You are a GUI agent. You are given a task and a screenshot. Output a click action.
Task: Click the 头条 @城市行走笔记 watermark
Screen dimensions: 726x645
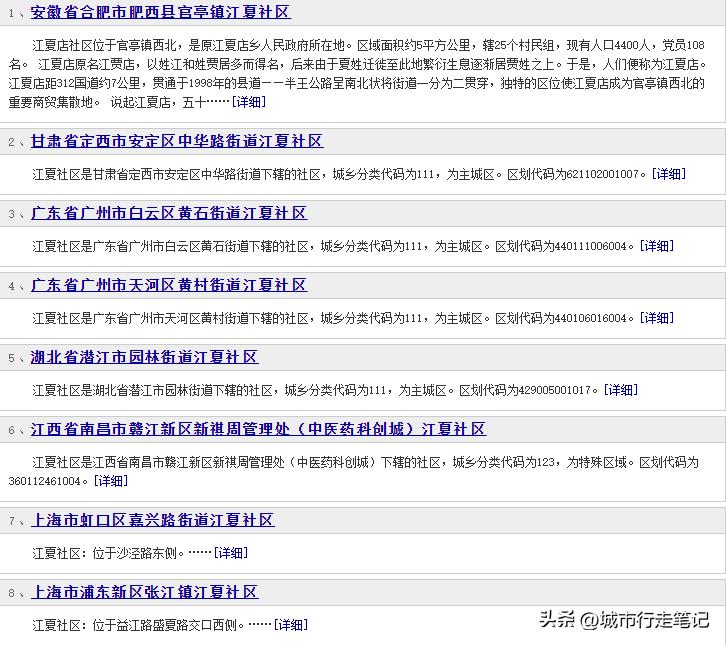click(x=624, y=621)
